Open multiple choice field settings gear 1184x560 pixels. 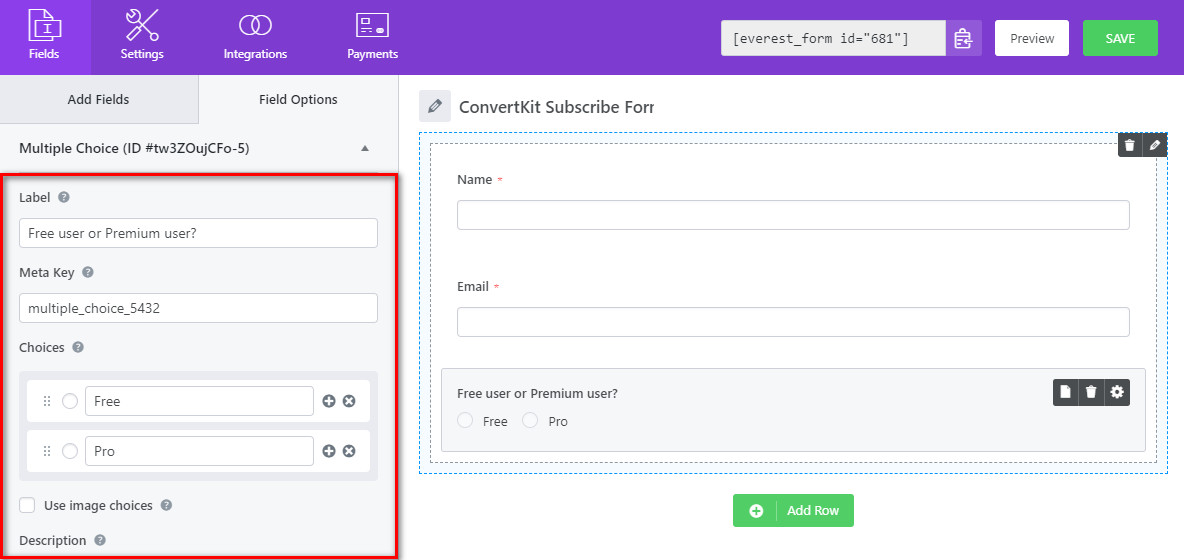pyautogui.click(x=1117, y=392)
